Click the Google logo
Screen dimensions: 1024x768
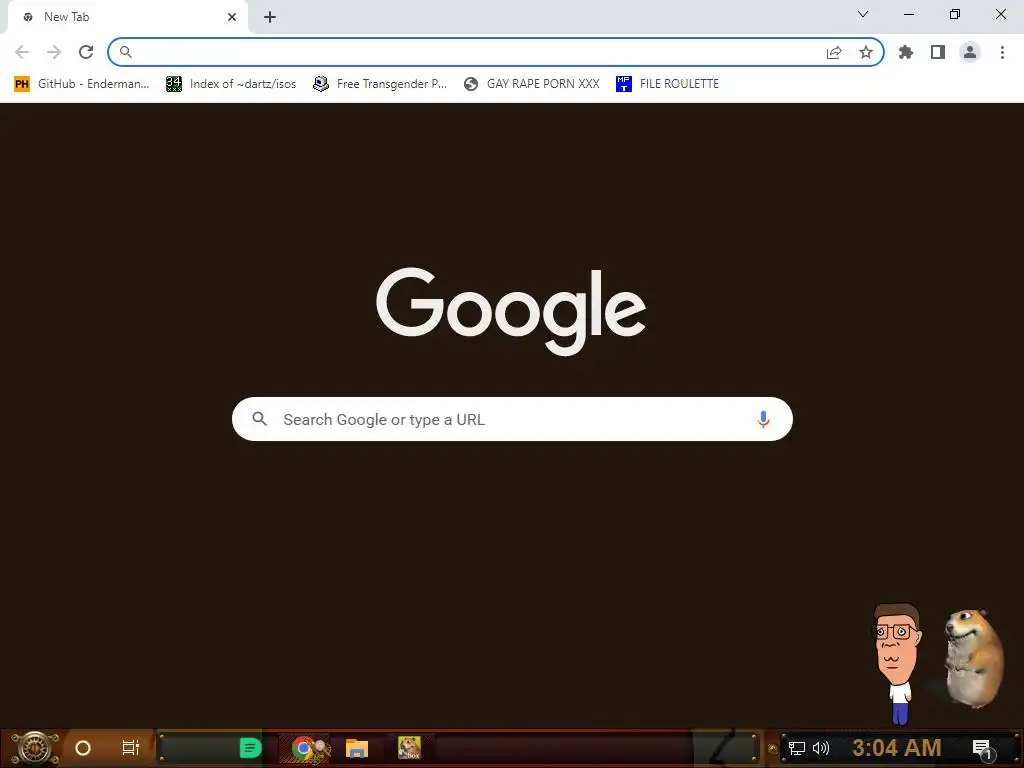(511, 312)
